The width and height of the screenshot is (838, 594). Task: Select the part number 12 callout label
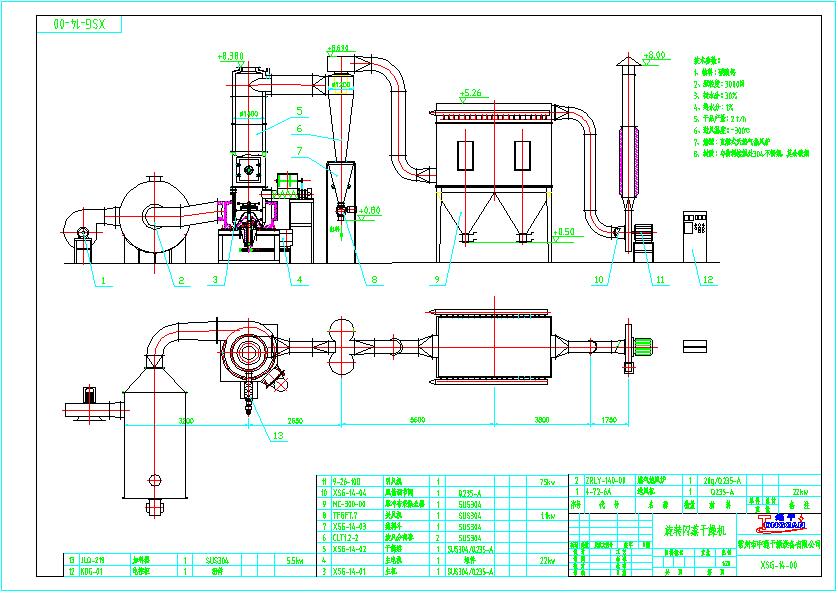[x=707, y=279]
